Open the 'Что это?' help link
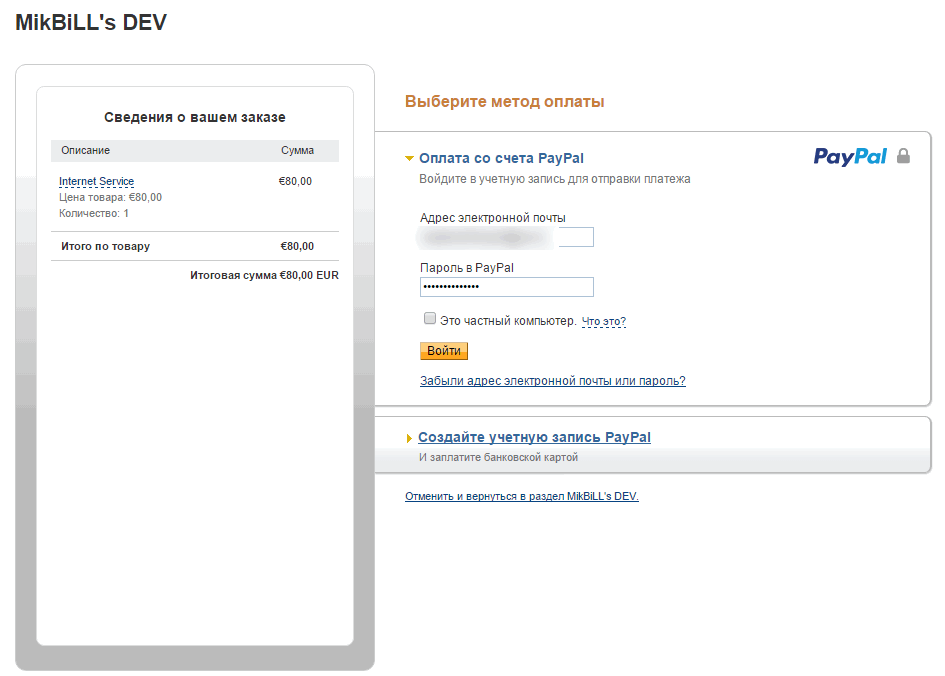This screenshot has height=676, width=945. (x=604, y=322)
